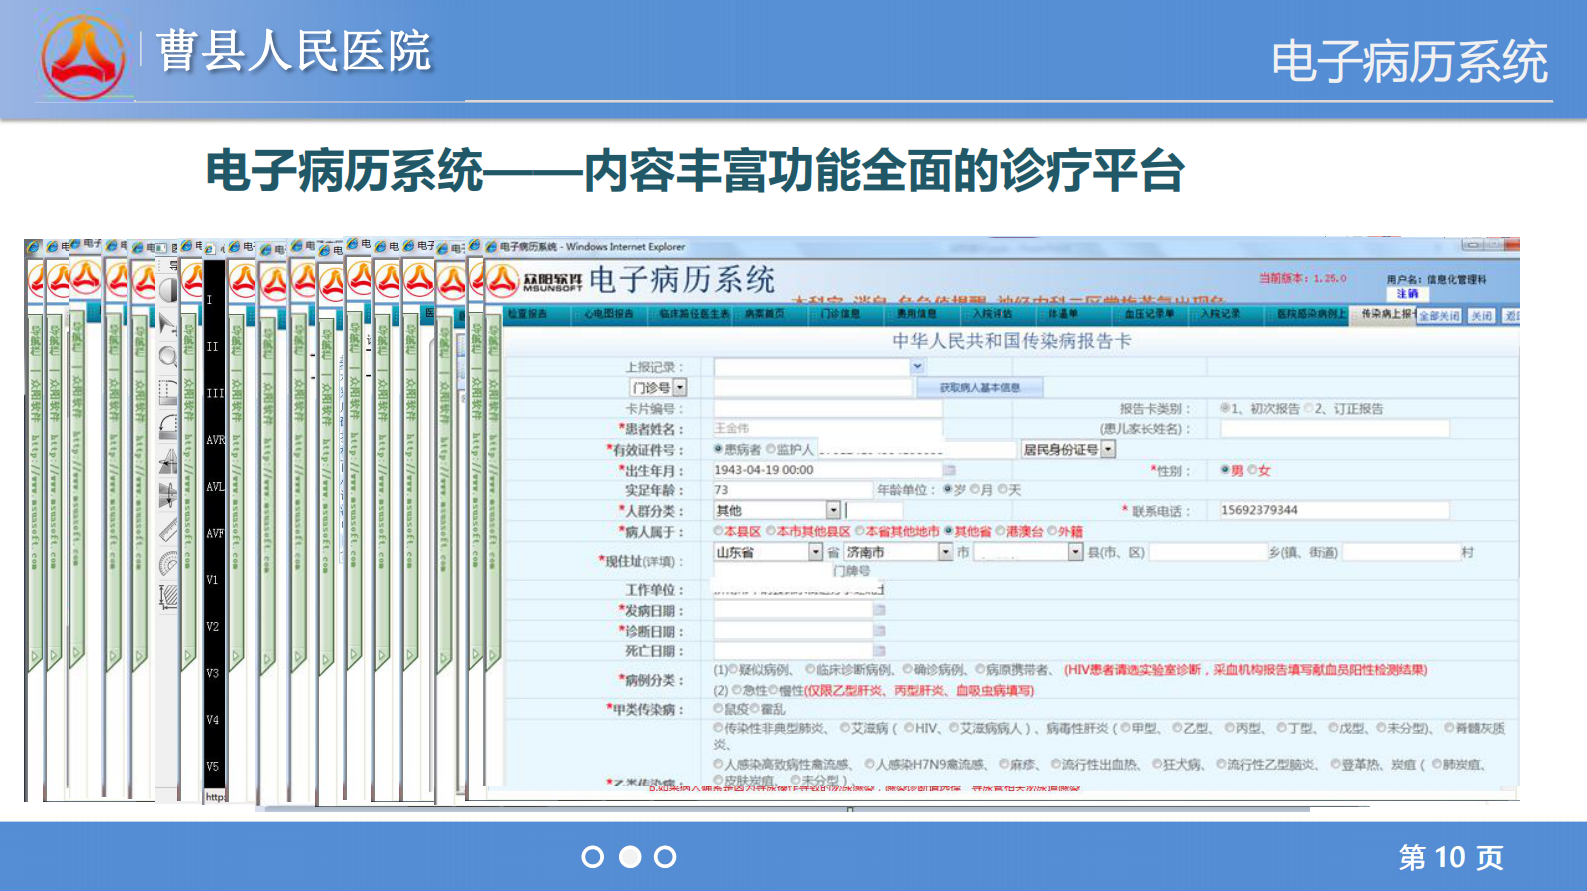Select 初次报告 as report card type

[1225, 408]
